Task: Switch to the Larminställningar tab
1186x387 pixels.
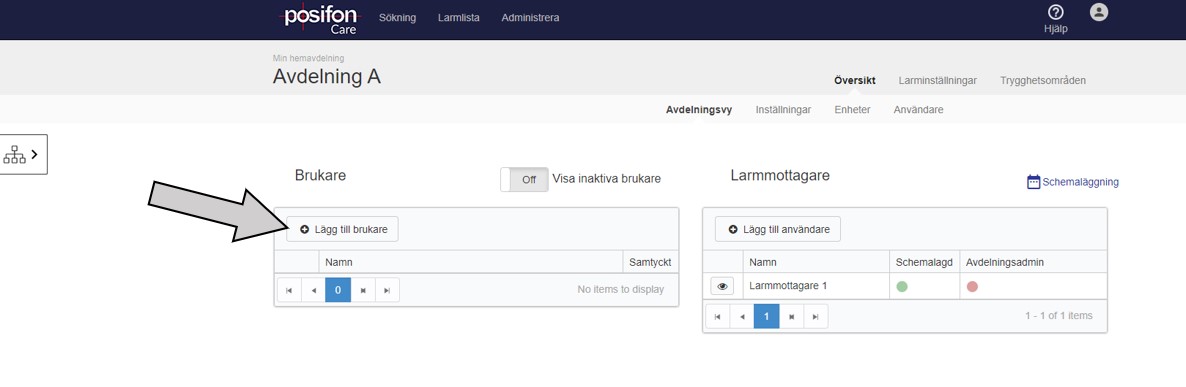Action: (x=938, y=80)
